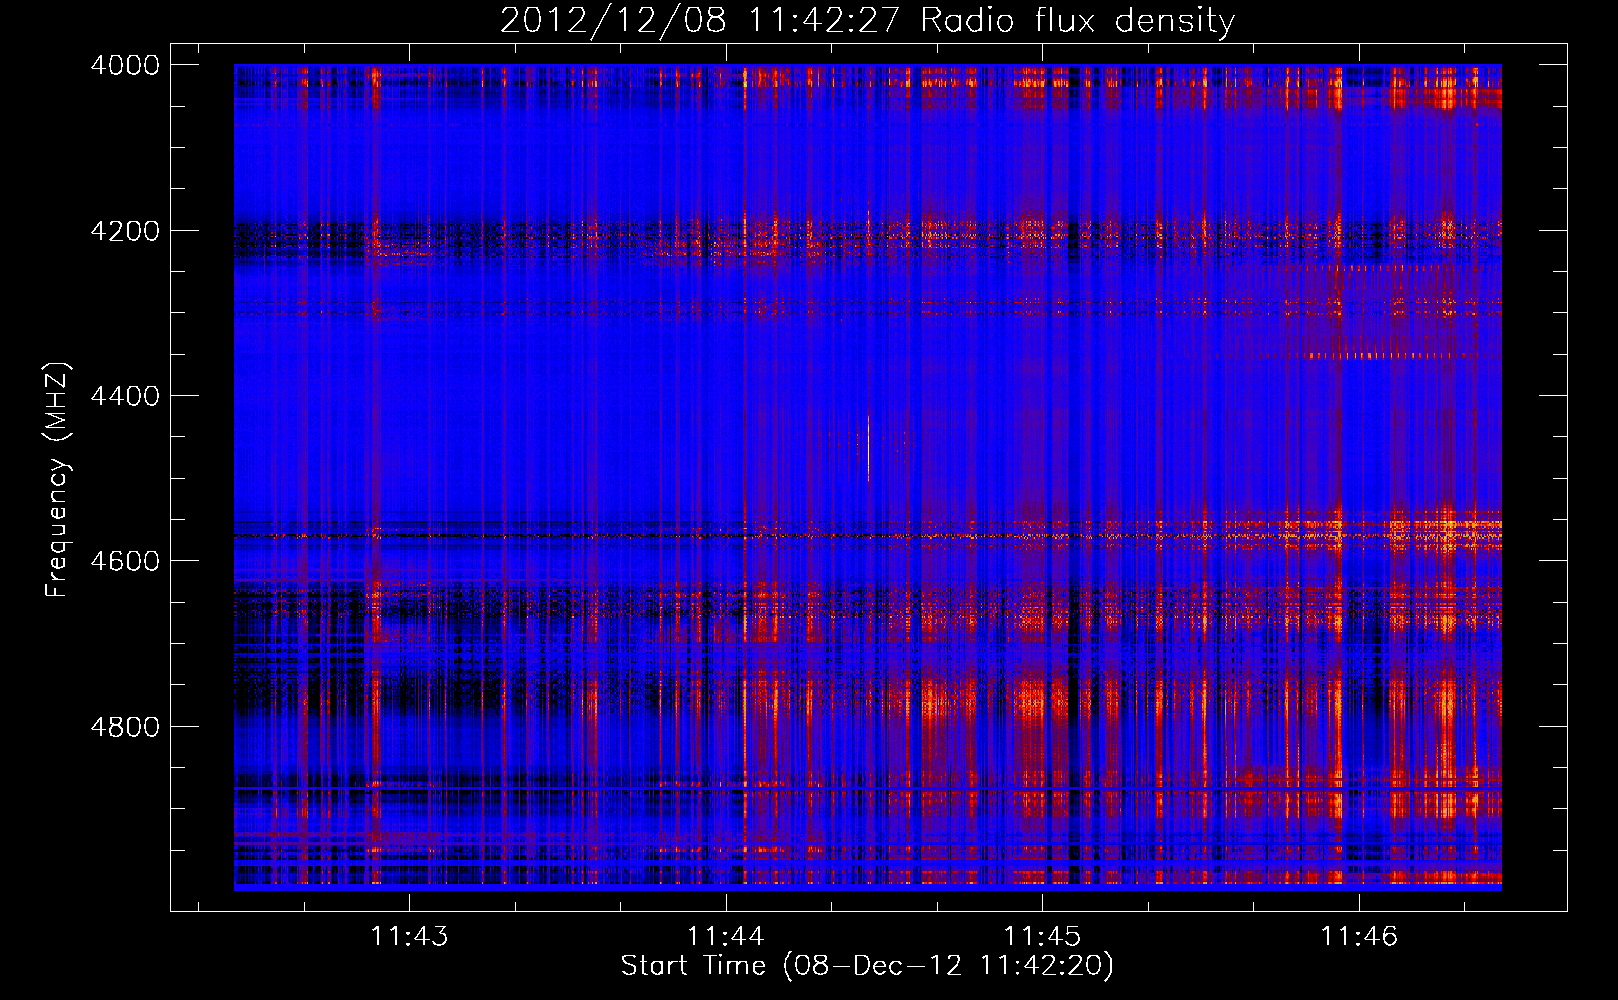Select the 4200 frequency tick label
Image resolution: width=1618 pixels, height=1000 pixels.
(125, 231)
